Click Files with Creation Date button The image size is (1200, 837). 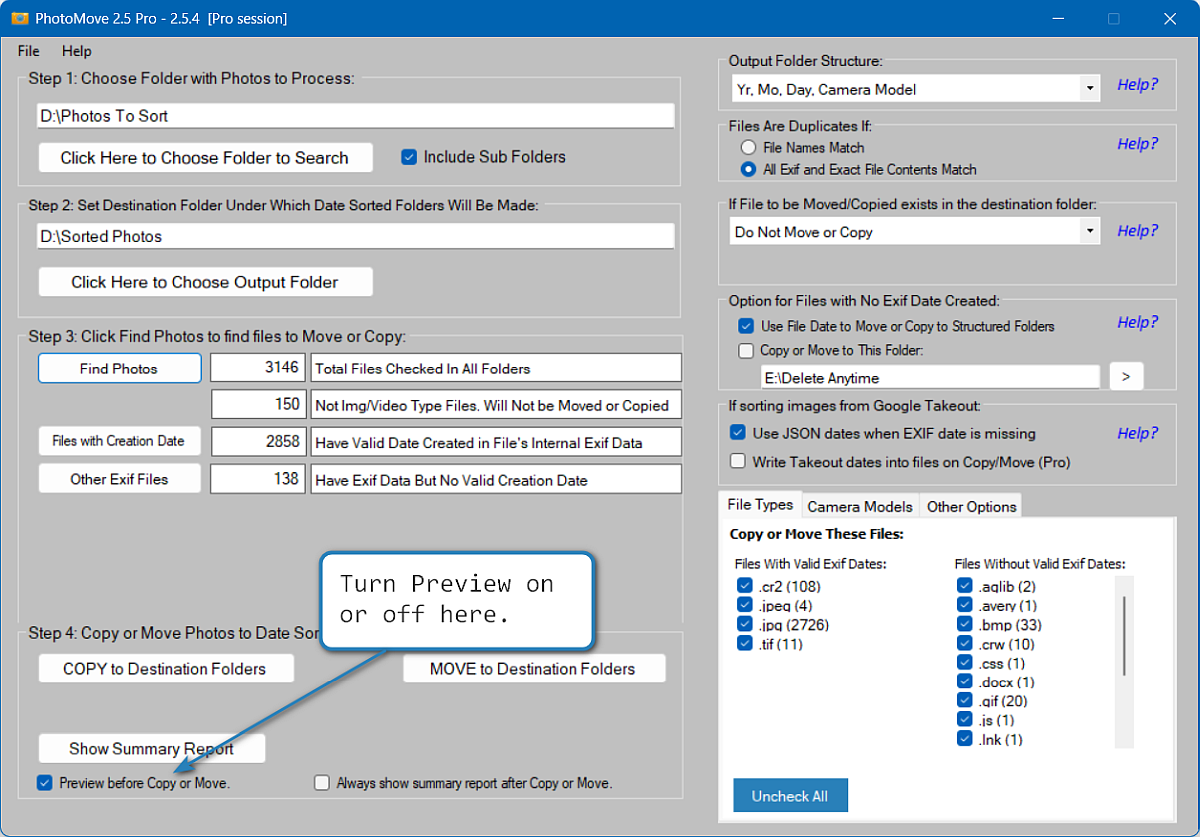(x=119, y=441)
